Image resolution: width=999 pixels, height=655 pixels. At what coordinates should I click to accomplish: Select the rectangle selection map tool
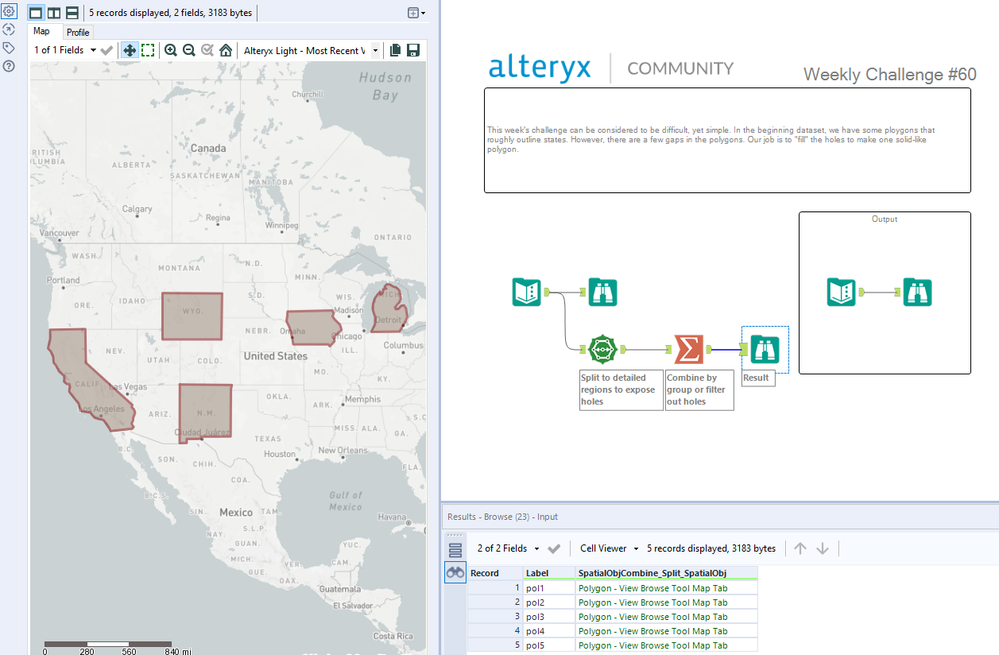click(x=148, y=50)
